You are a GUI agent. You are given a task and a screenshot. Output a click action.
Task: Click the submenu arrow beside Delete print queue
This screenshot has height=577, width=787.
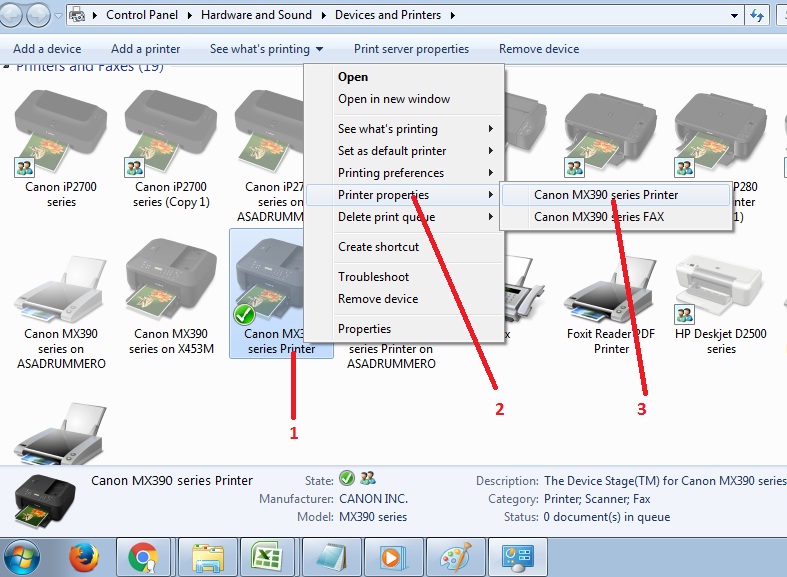click(x=491, y=217)
